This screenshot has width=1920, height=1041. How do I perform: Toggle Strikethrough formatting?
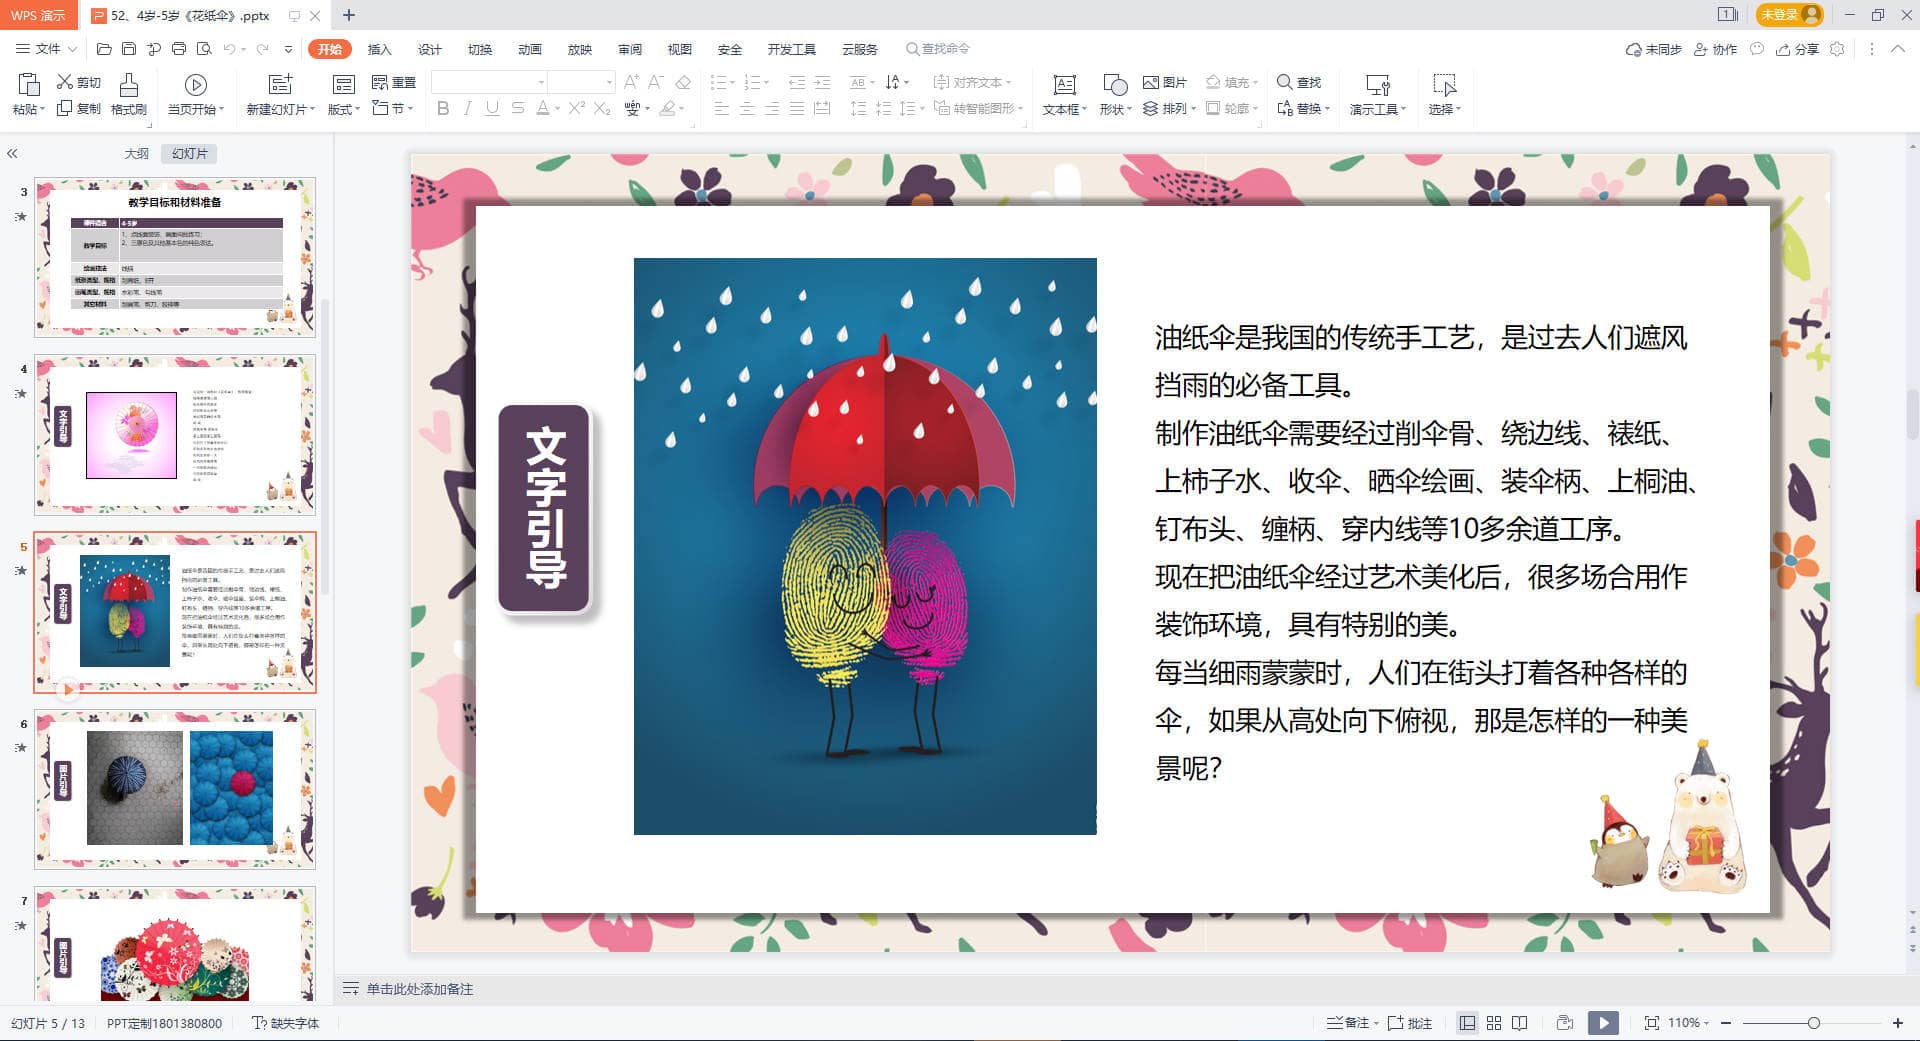pyautogui.click(x=517, y=108)
